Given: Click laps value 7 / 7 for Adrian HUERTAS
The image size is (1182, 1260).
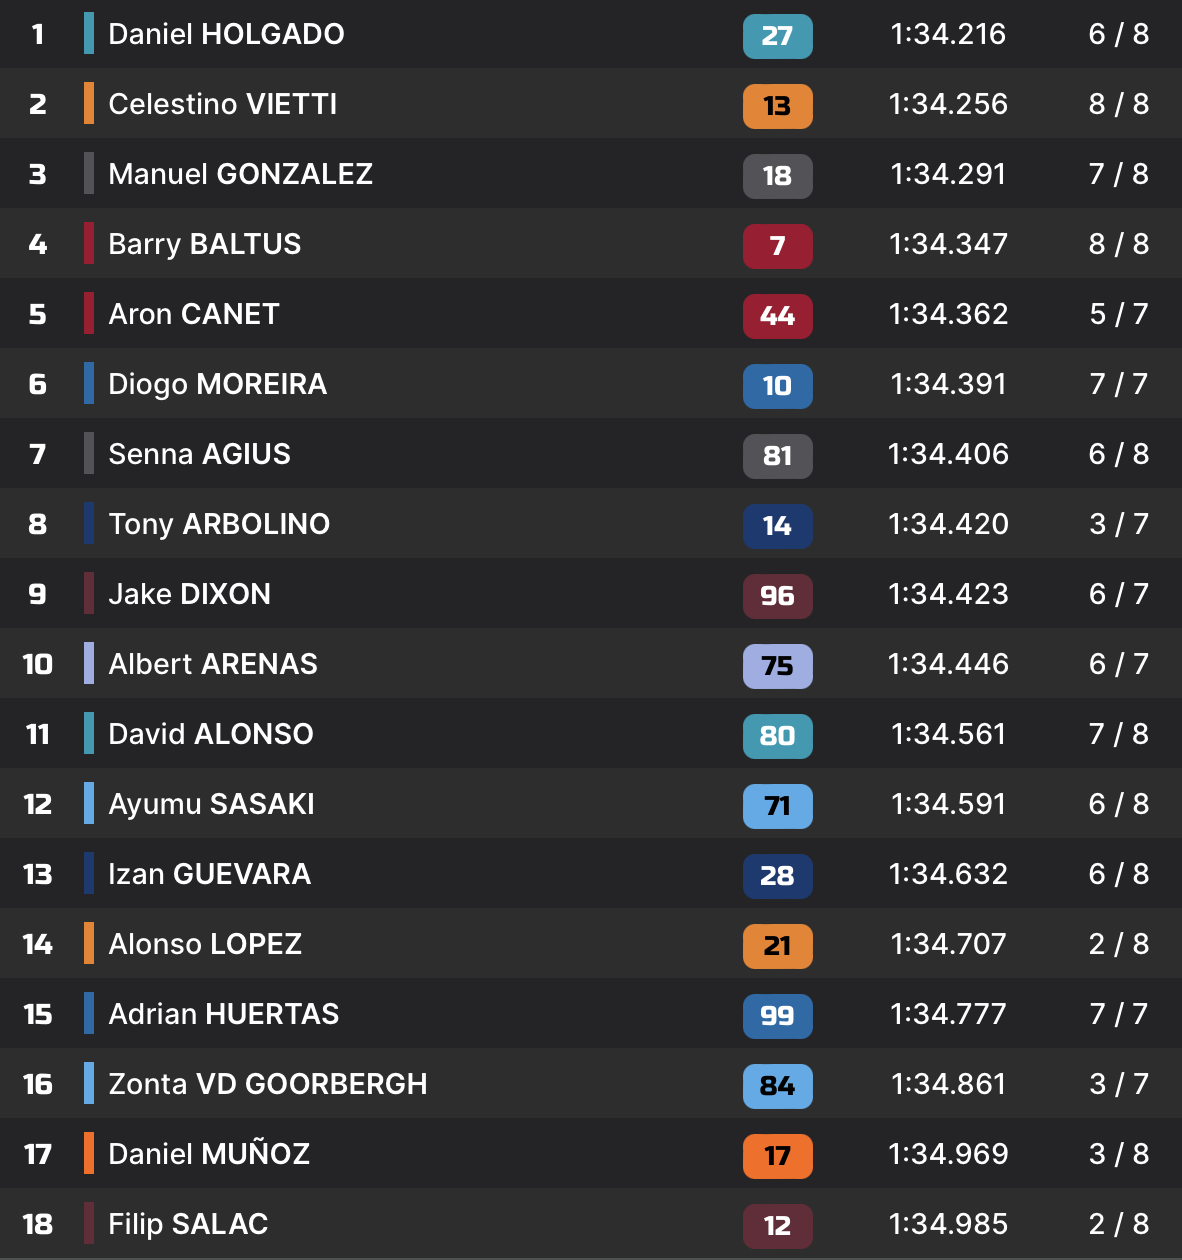Looking at the screenshot, I should 1118,1014.
